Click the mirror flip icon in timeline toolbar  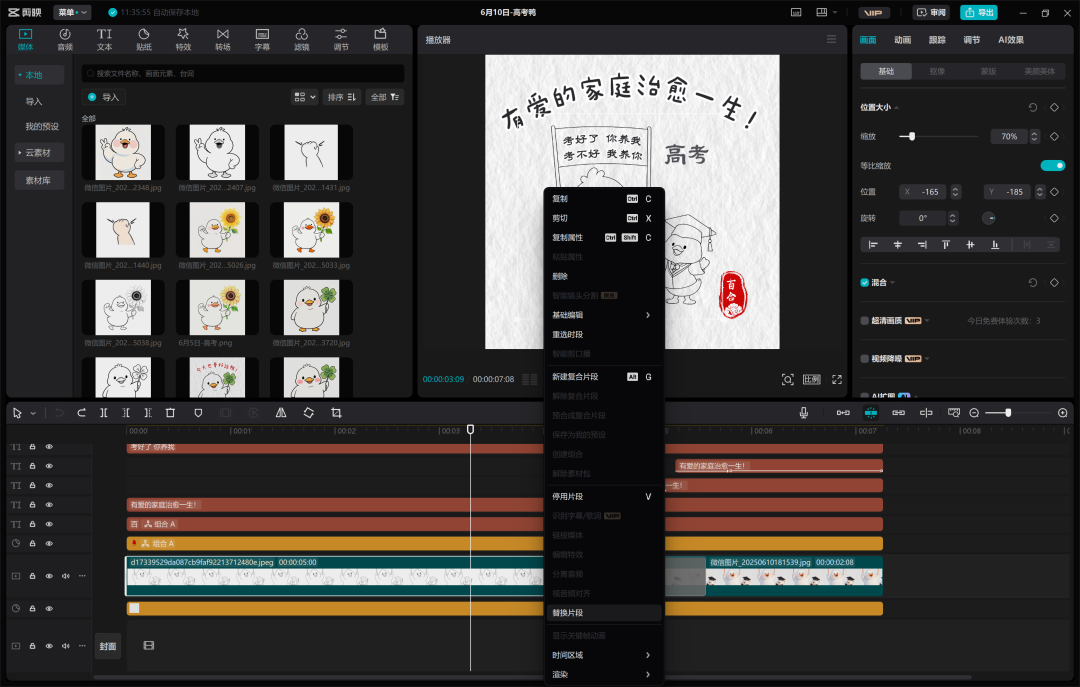[x=281, y=413]
